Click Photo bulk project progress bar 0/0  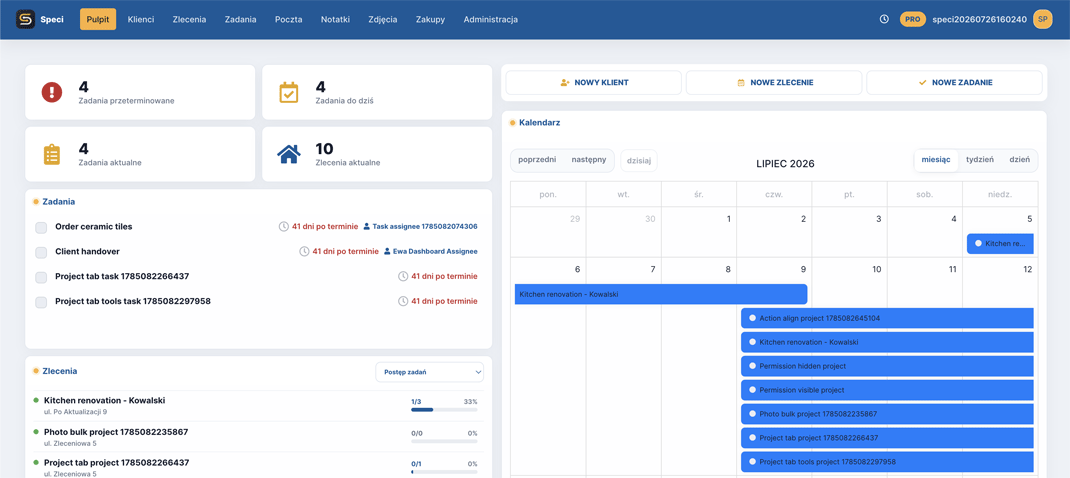(444, 441)
